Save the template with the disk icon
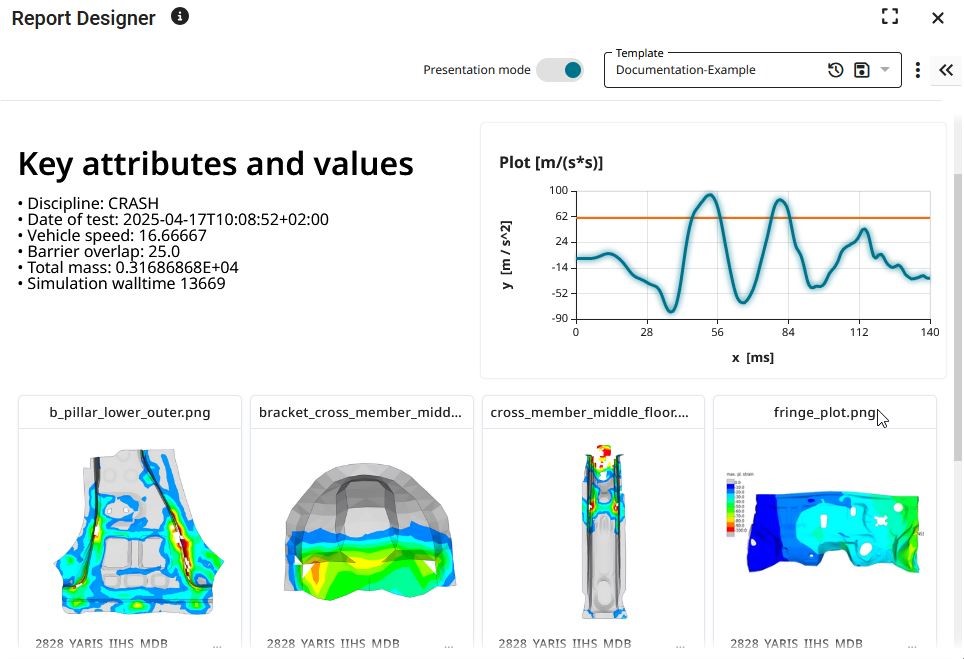 (x=861, y=70)
